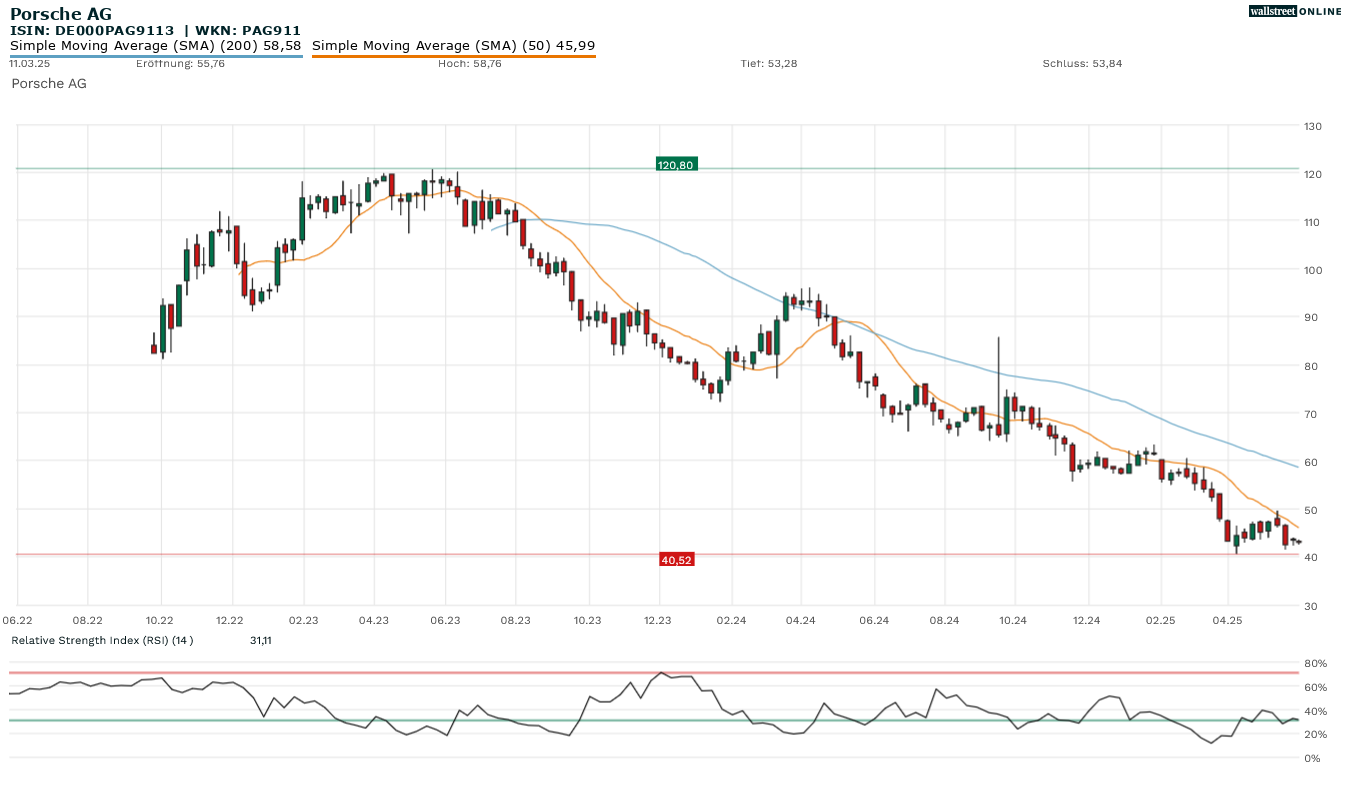Click the 11.03.25 date label

pyautogui.click(x=30, y=64)
